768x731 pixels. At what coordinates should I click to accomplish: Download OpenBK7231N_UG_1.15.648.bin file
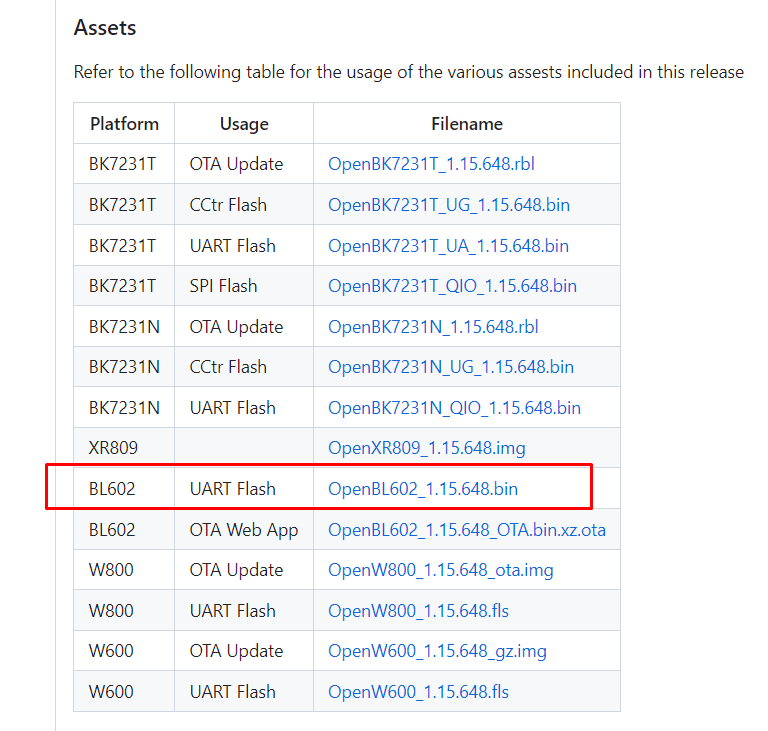[x=451, y=367]
